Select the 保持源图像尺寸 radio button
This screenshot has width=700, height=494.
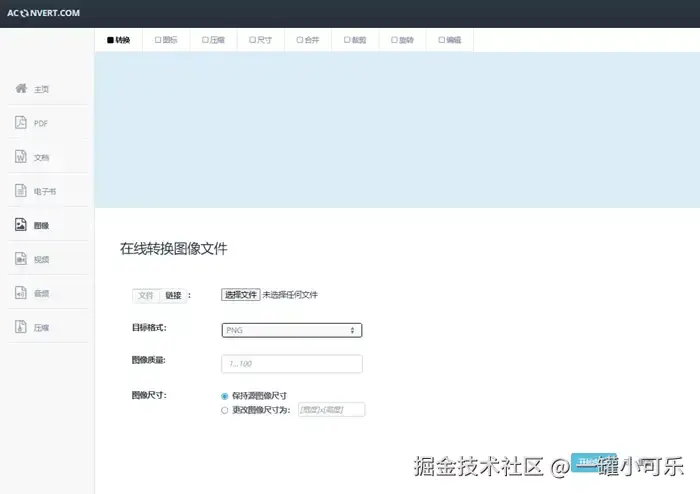coord(225,396)
